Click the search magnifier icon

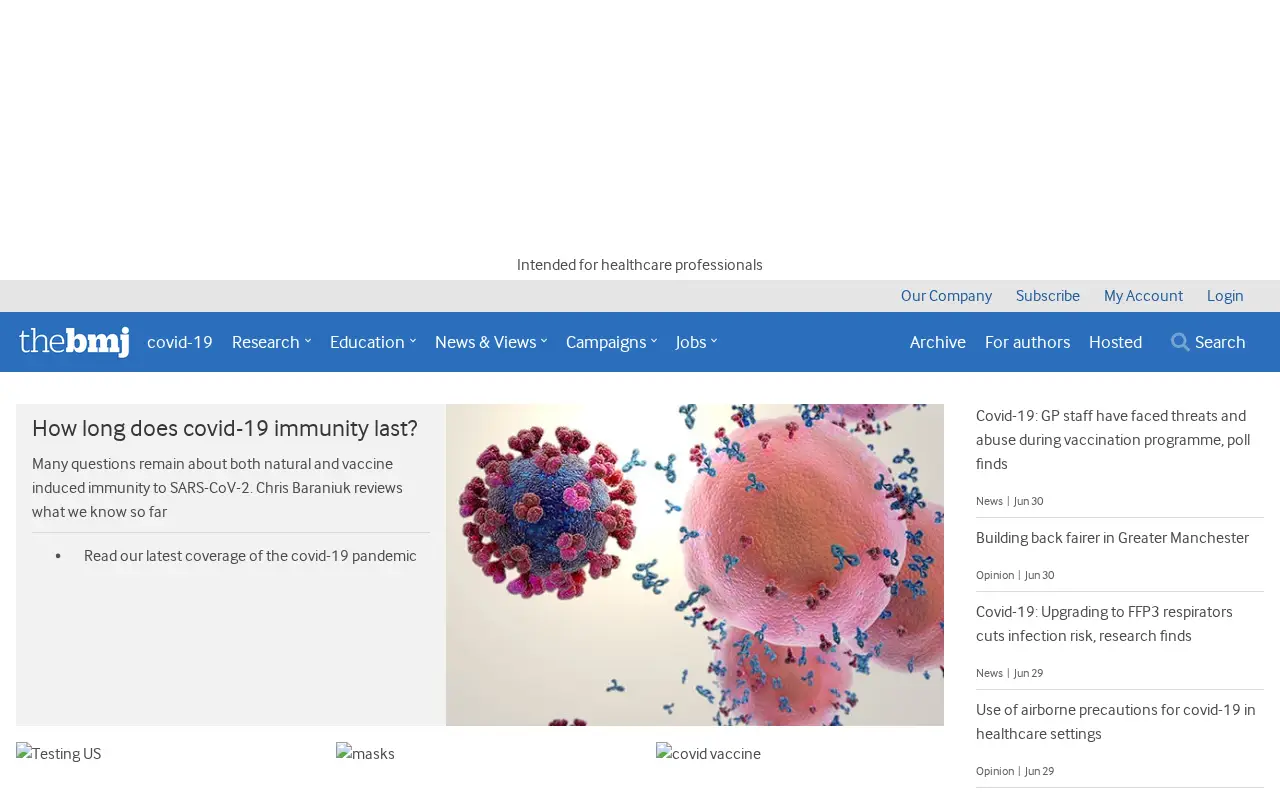coord(1180,342)
